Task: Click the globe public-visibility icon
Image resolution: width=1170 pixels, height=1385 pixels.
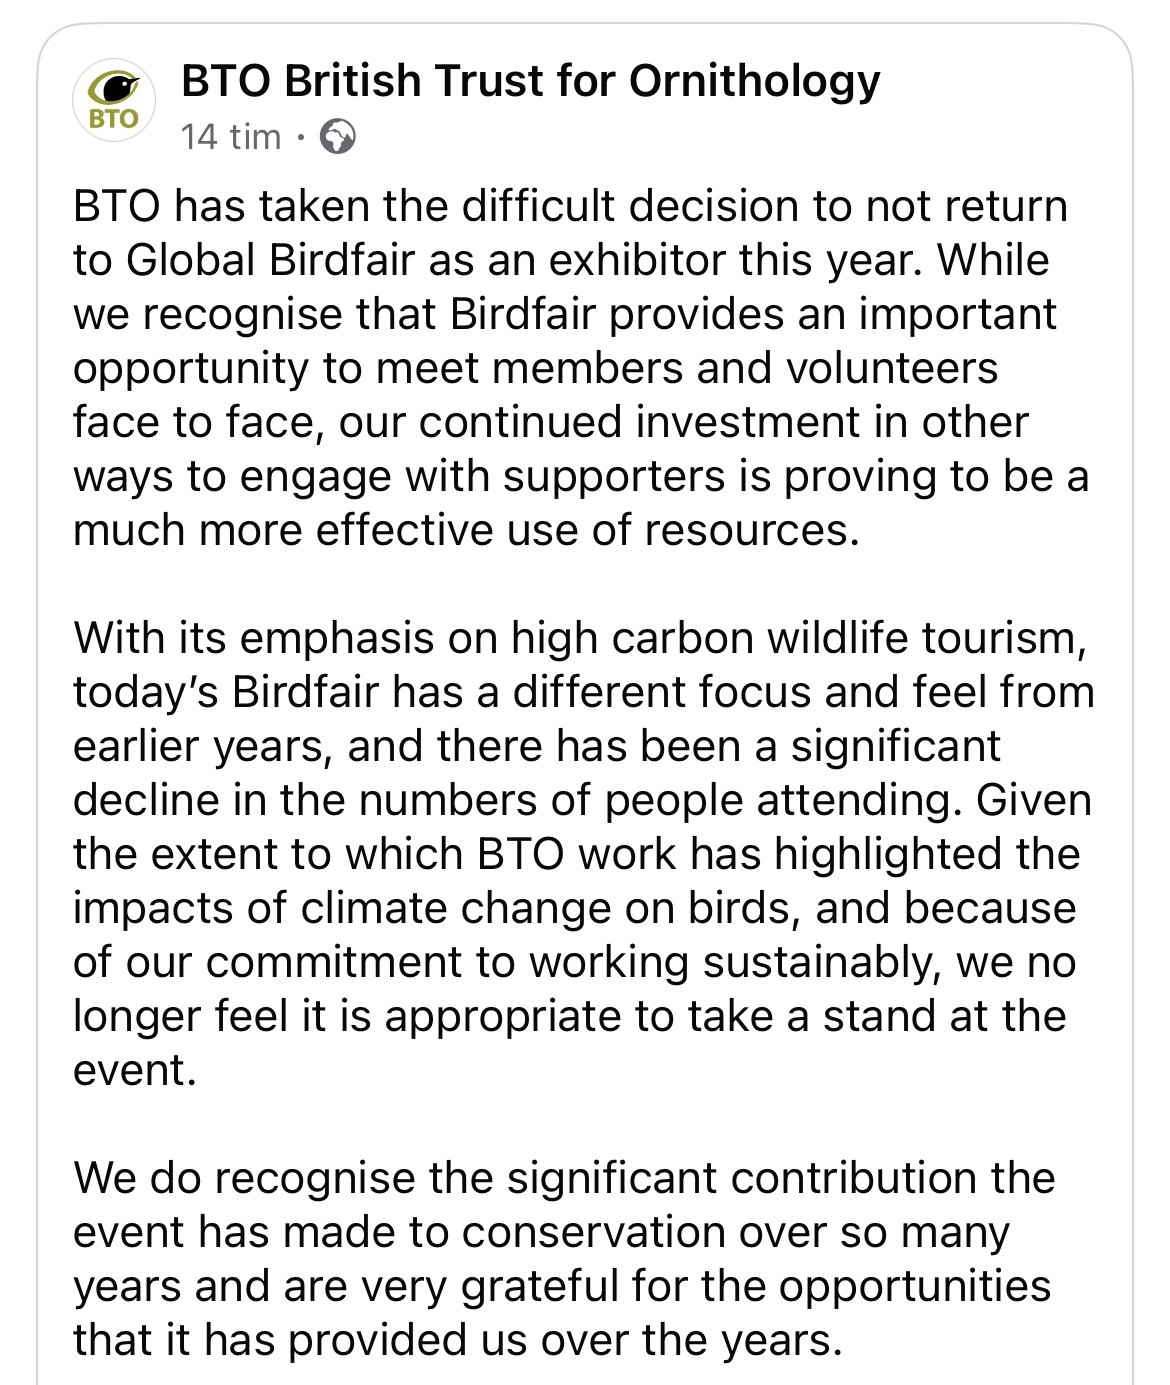Action: tap(337, 136)
